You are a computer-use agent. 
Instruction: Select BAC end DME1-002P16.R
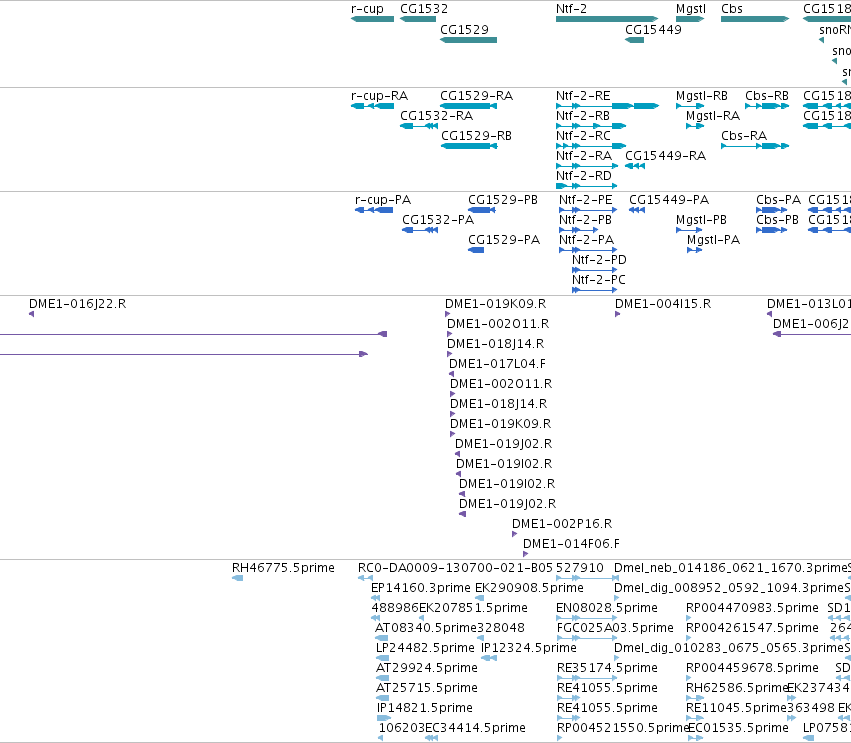(515, 534)
